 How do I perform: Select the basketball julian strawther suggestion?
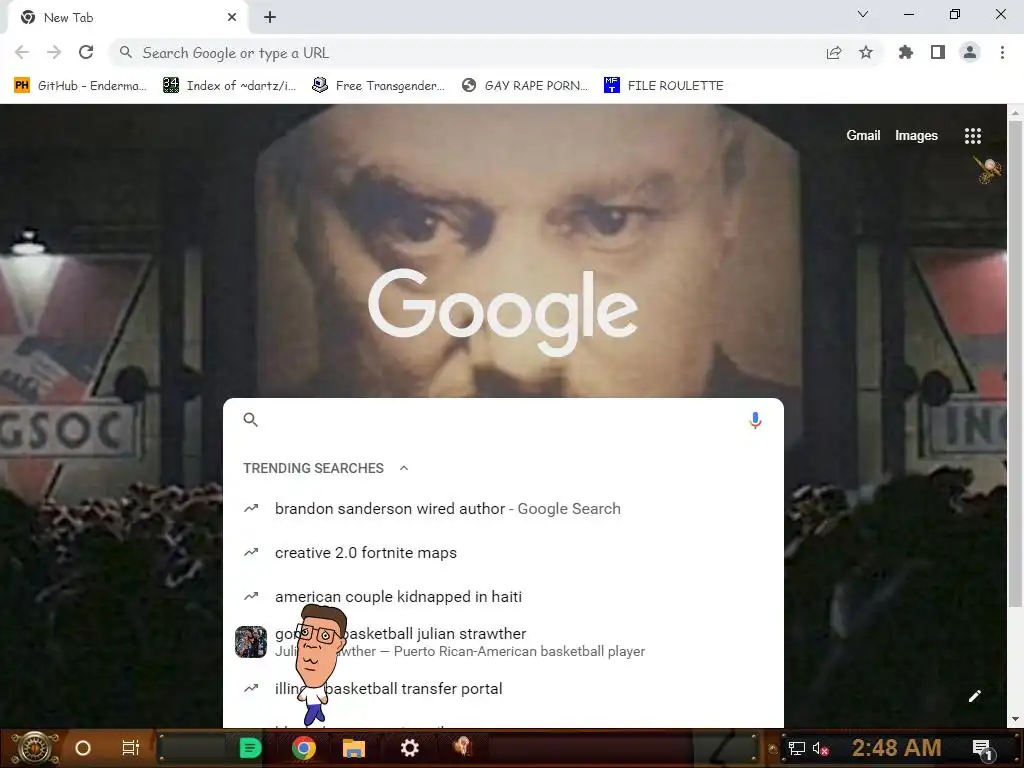[503, 642]
